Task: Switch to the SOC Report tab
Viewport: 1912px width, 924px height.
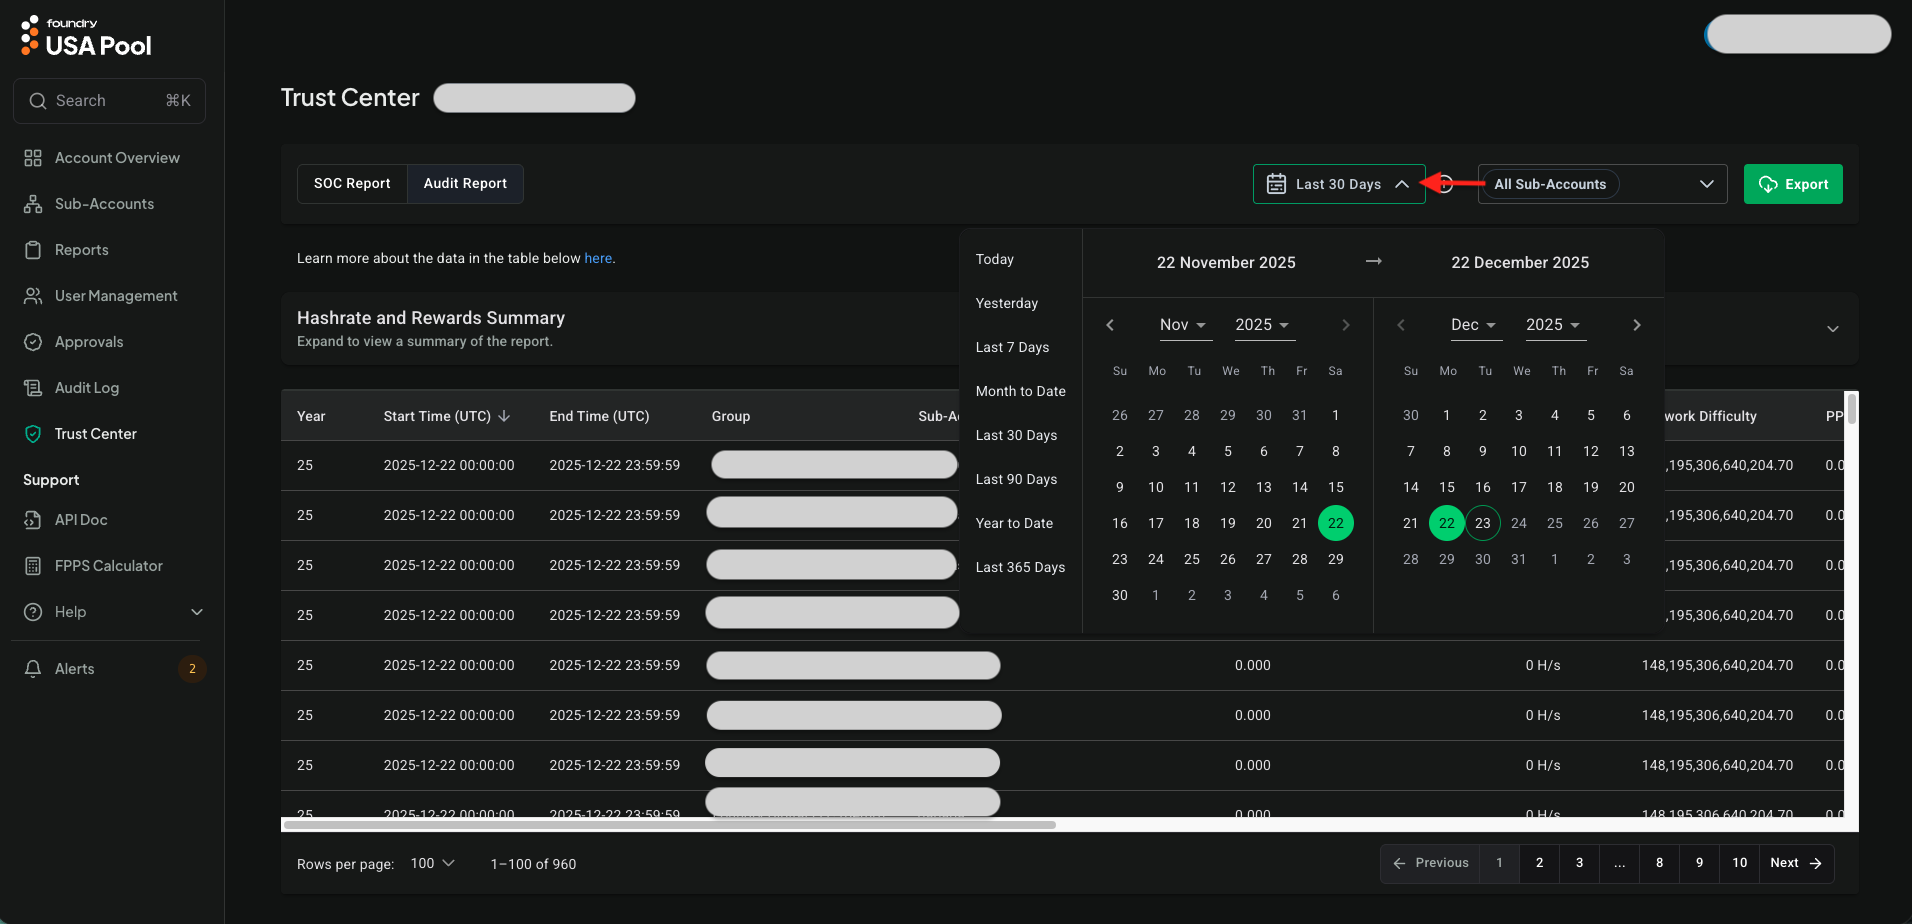Action: click(352, 184)
